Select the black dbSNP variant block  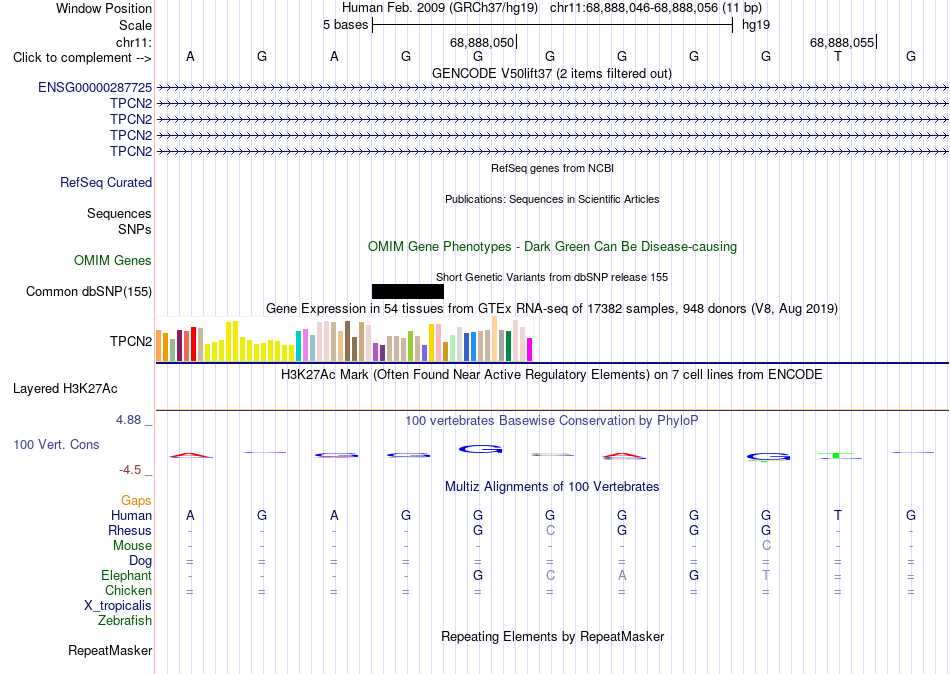pyautogui.click(x=408, y=292)
